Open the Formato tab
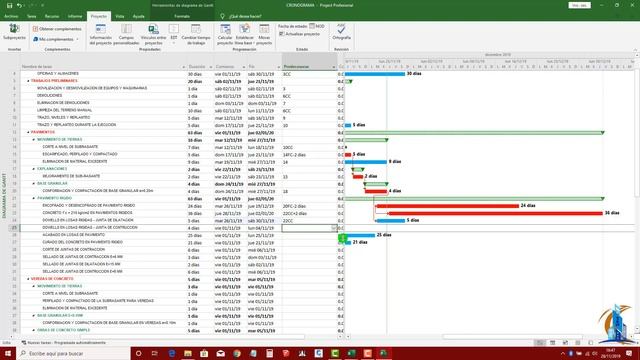640x360 pixels. coord(182,16)
